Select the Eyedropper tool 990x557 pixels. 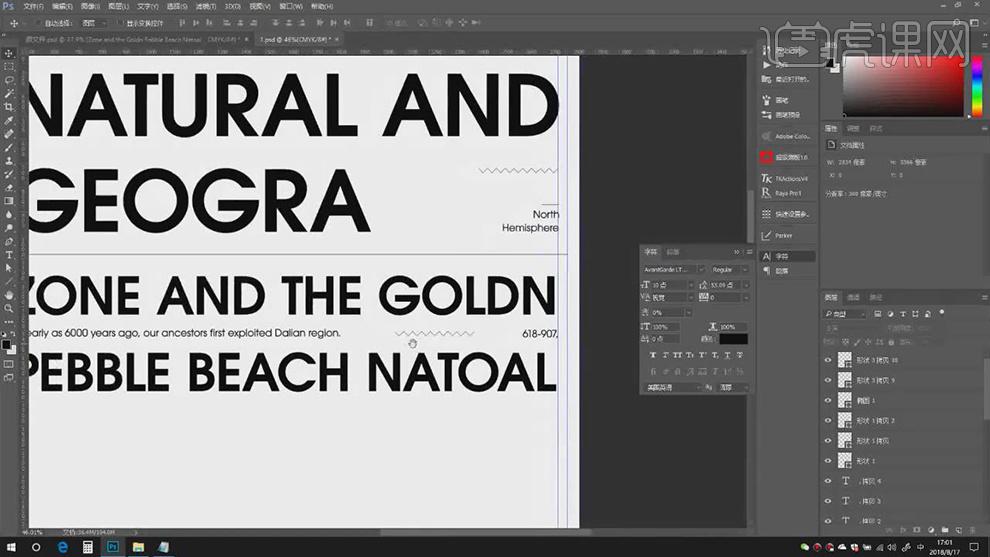pyautogui.click(x=9, y=120)
